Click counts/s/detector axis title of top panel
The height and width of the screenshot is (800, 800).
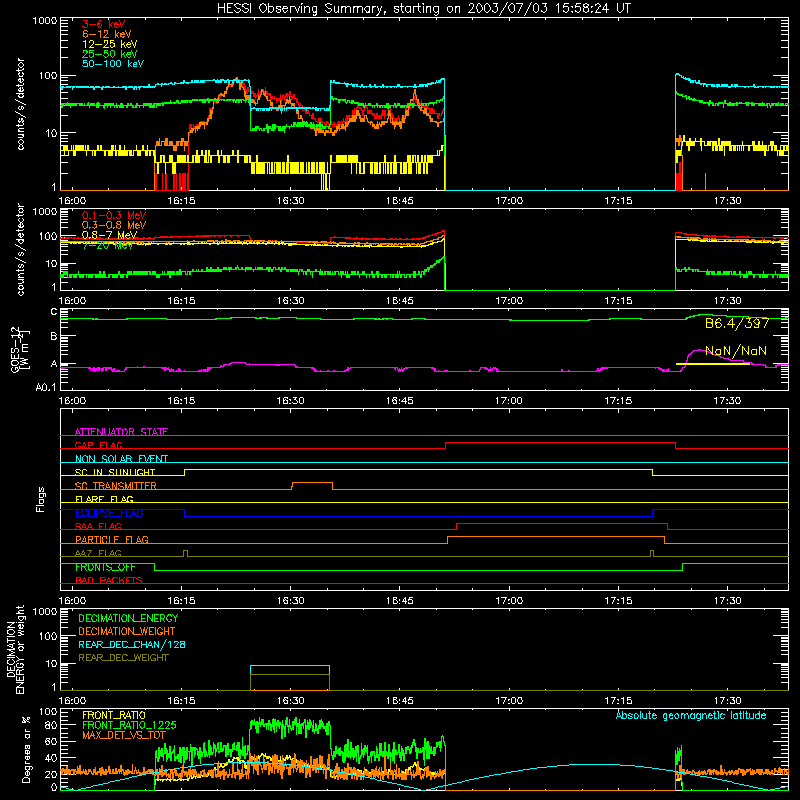pyautogui.click(x=20, y=104)
